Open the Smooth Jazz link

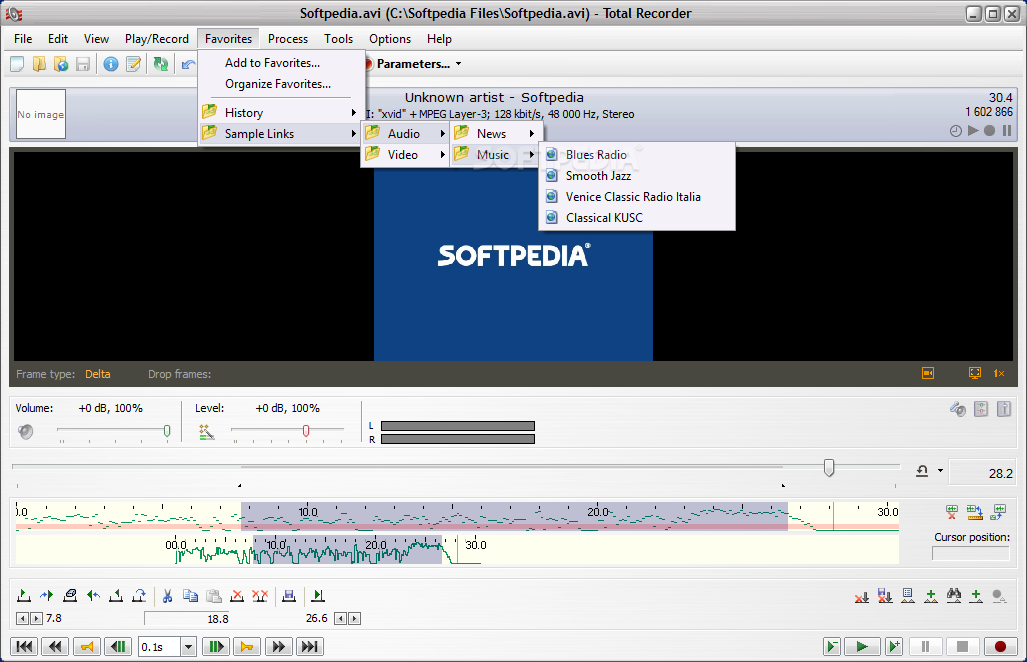coord(637,175)
